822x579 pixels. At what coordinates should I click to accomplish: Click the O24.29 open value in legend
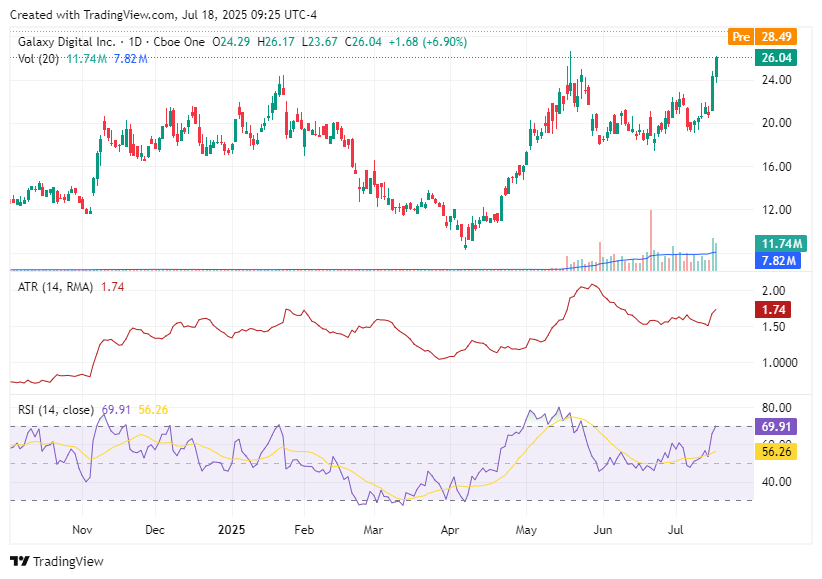pos(231,42)
